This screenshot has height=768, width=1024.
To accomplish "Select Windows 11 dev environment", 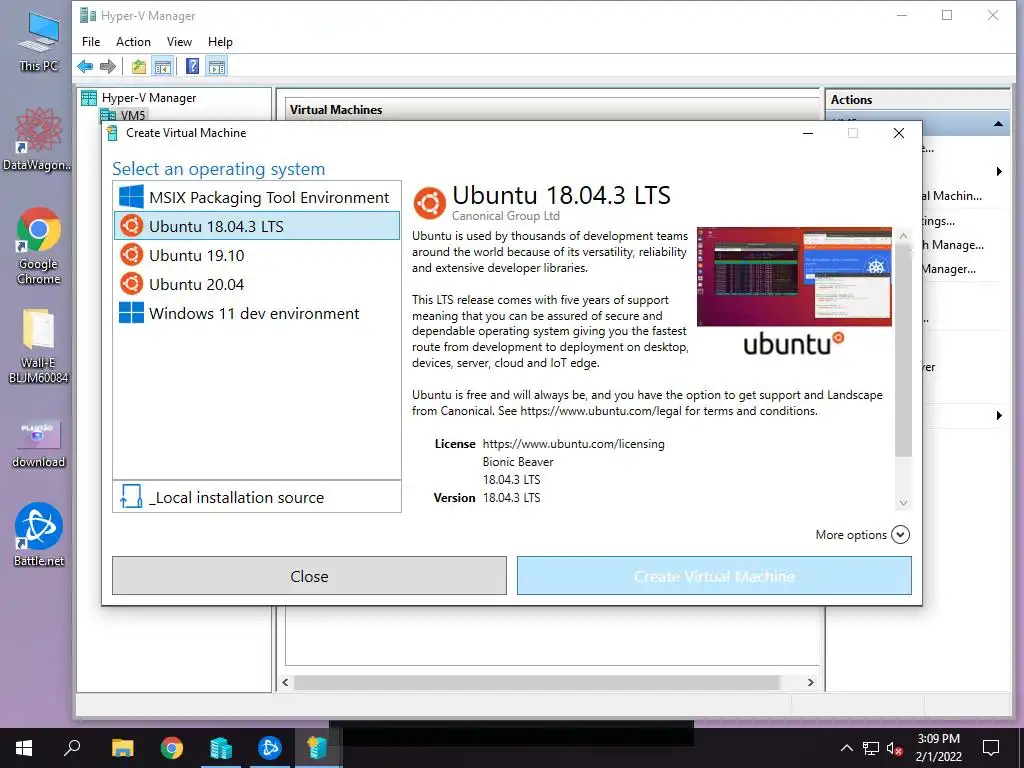I will tap(257, 313).
